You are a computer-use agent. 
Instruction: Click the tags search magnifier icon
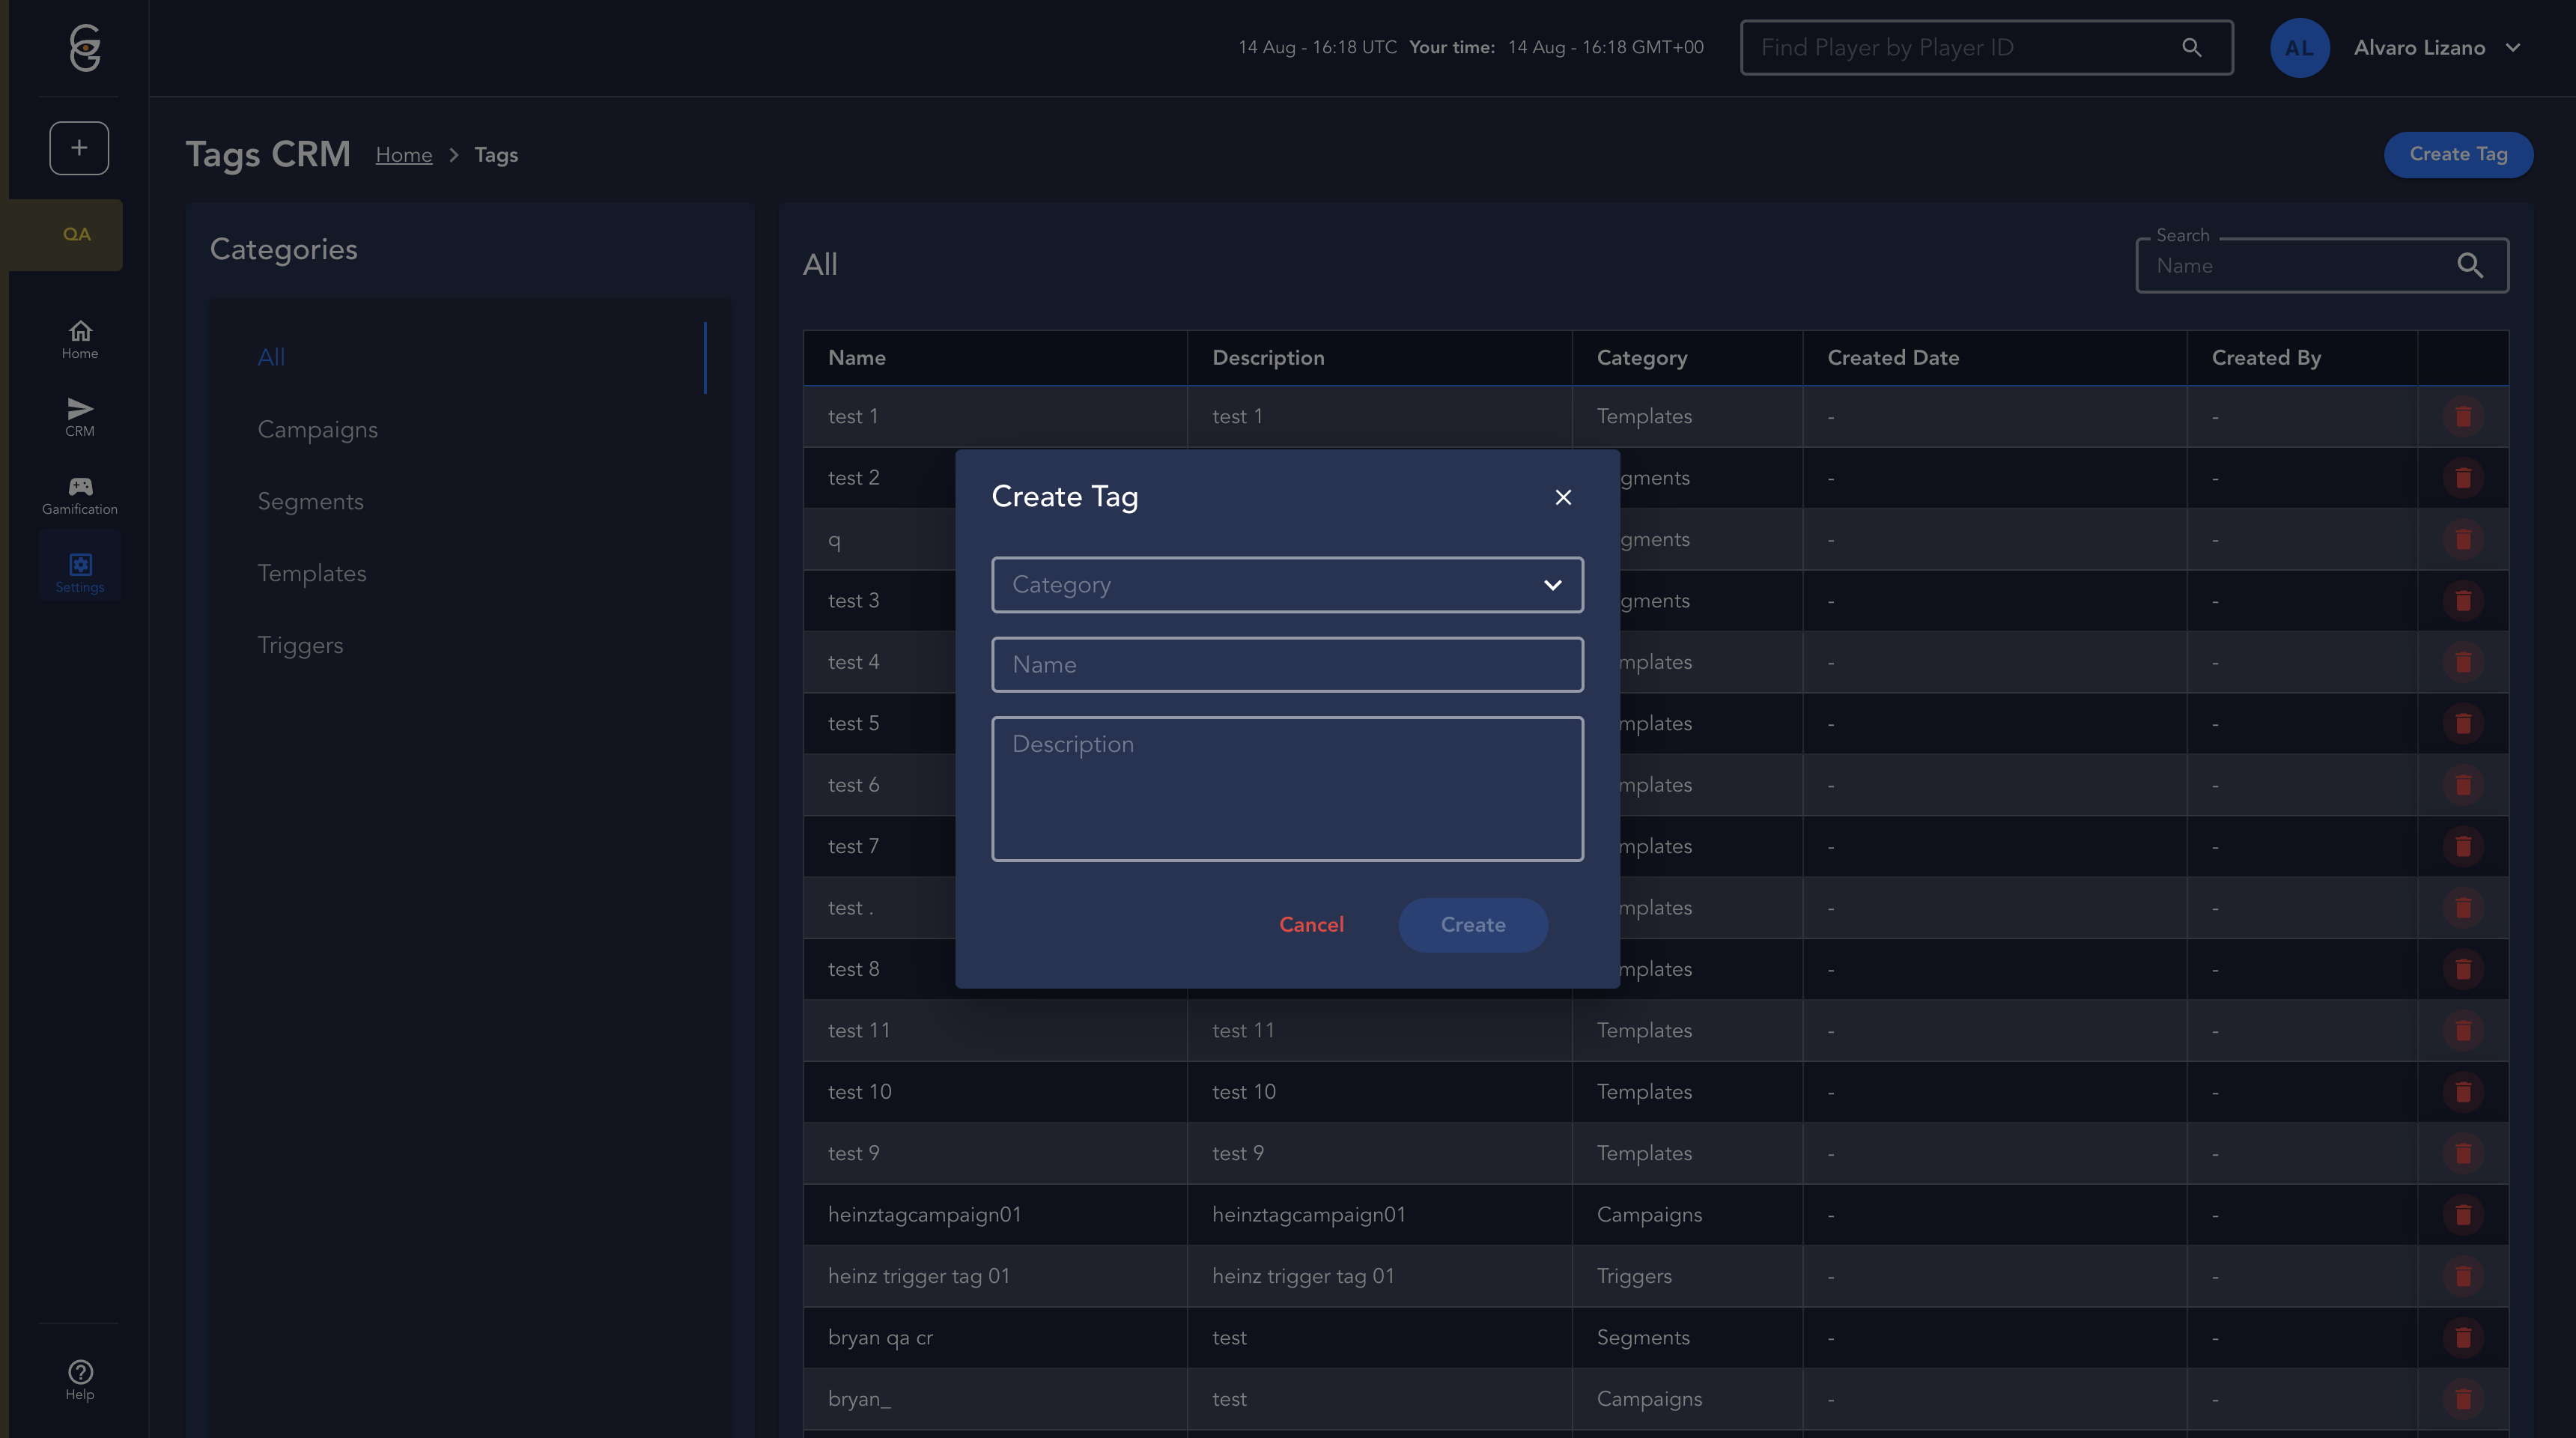[x=2470, y=265]
